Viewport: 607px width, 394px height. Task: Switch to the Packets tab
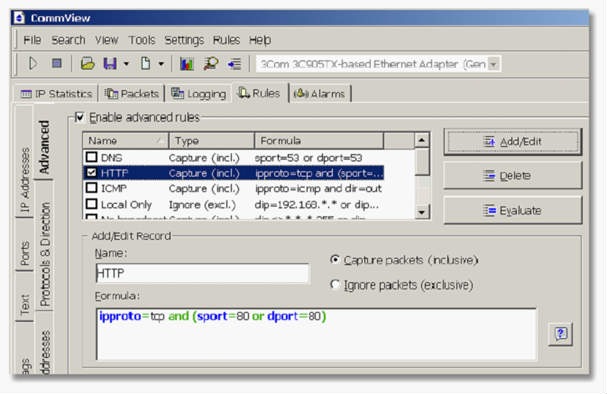click(132, 94)
